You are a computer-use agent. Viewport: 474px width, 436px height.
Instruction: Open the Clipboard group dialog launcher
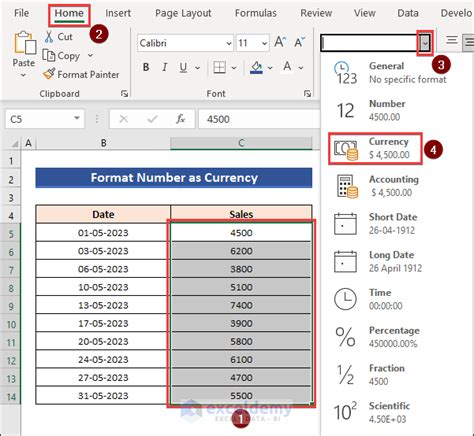point(125,94)
